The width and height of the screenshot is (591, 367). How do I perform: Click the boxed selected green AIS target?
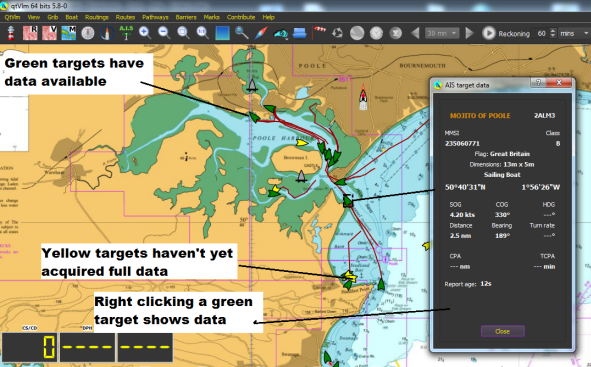pos(348,201)
